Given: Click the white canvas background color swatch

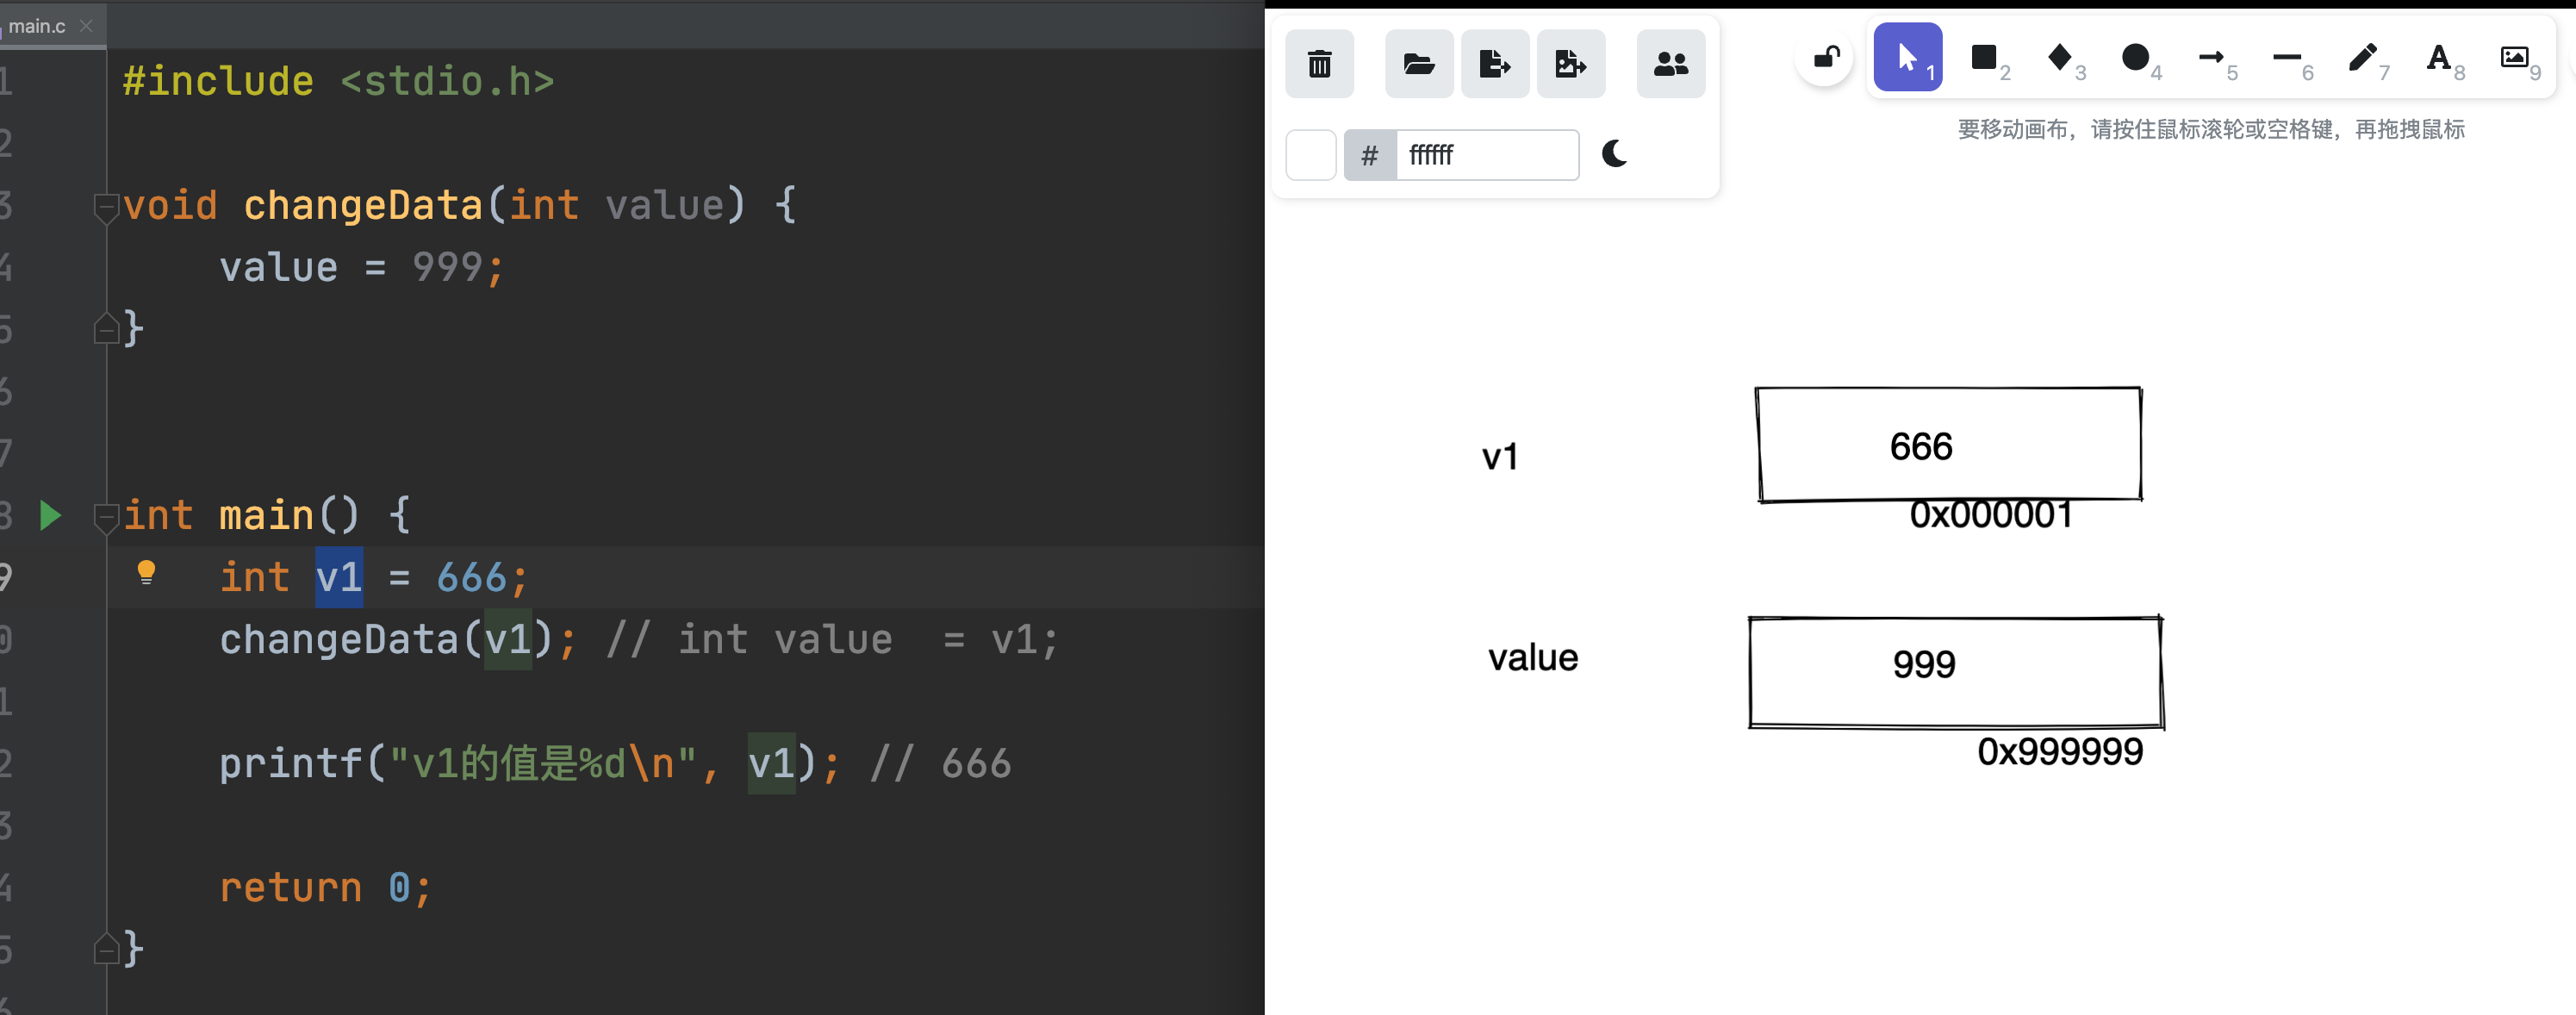Looking at the screenshot, I should coord(1310,155).
